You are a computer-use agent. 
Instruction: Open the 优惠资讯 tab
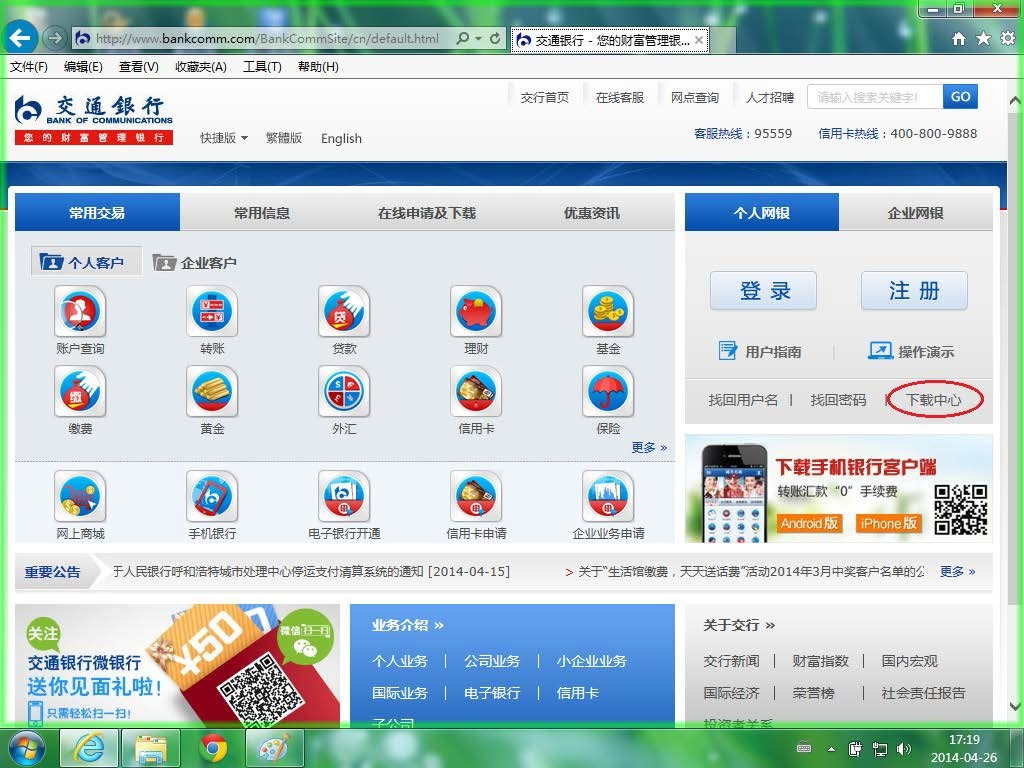tap(592, 213)
